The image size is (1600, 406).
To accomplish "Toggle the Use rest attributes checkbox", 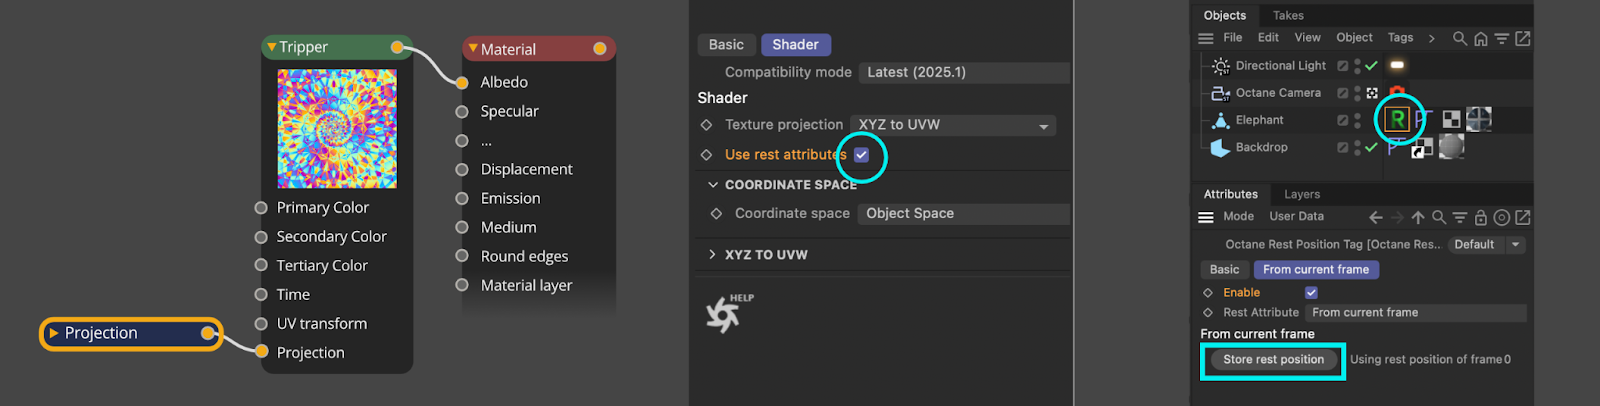I will pos(861,155).
